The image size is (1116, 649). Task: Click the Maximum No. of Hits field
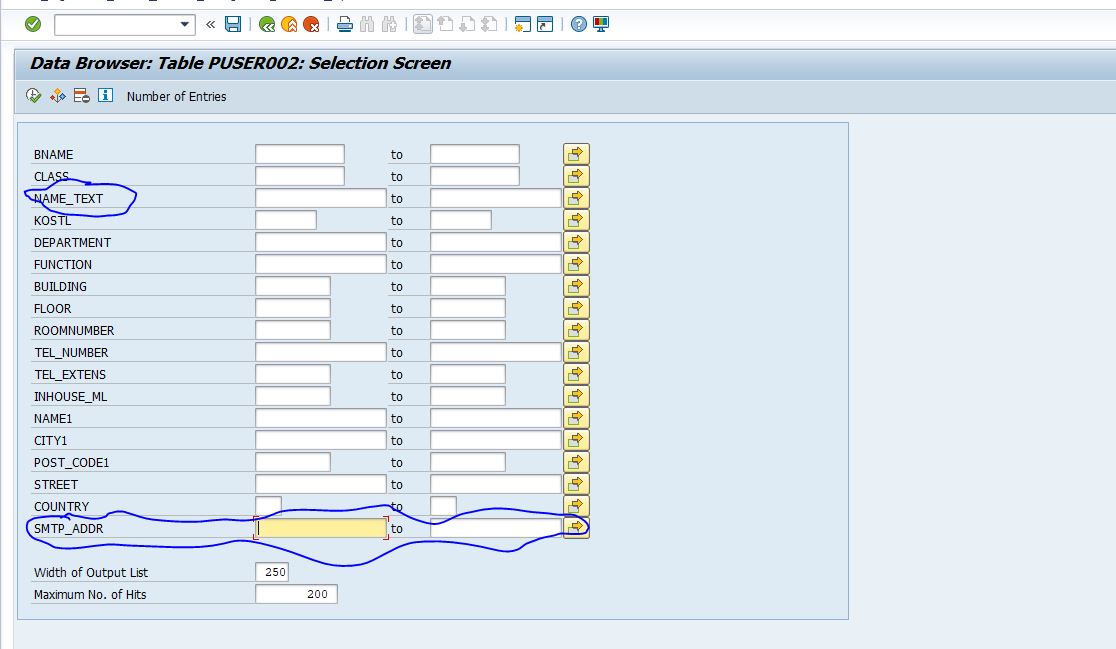pyautogui.click(x=296, y=594)
